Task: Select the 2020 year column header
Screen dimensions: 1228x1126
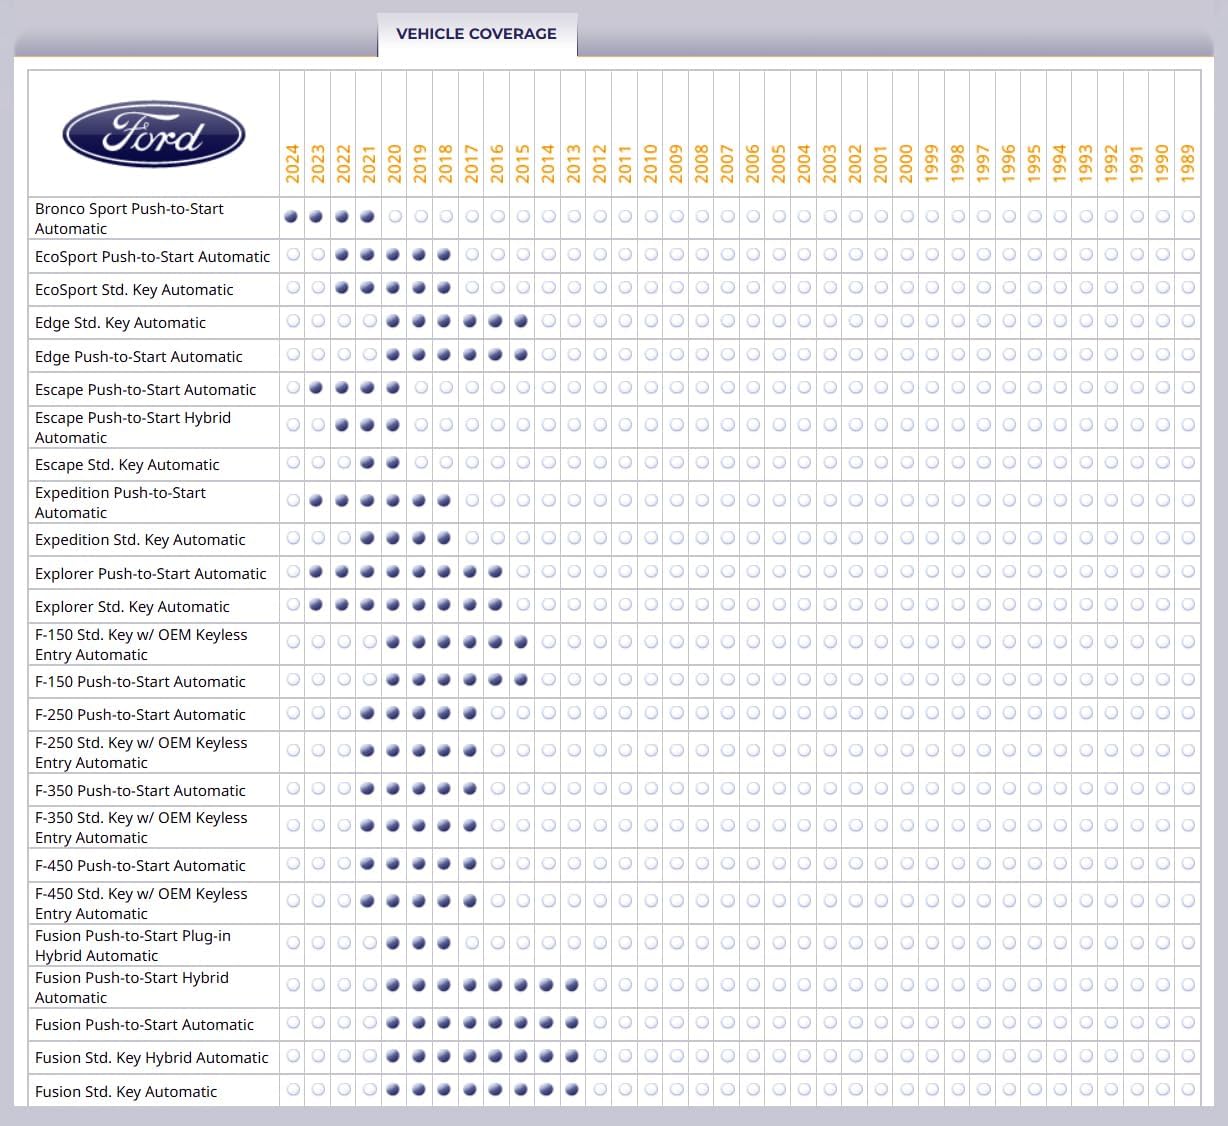Action: 394,163
